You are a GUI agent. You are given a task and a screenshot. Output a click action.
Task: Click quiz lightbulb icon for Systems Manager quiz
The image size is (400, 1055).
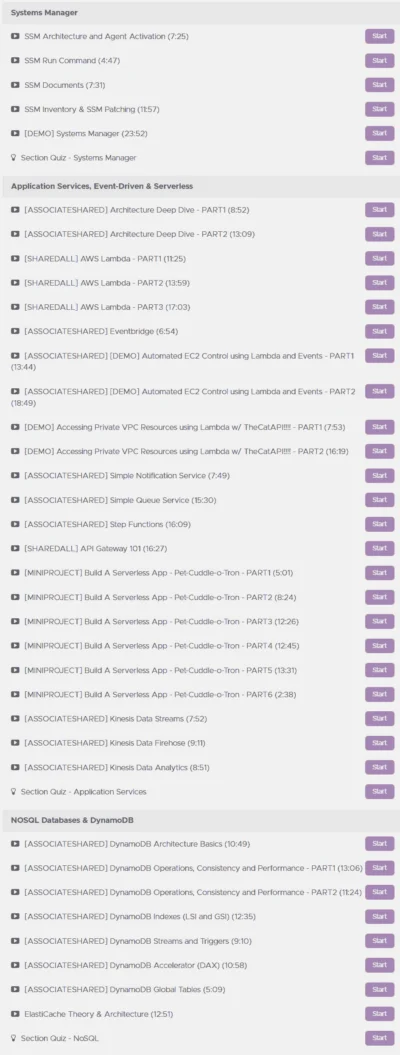point(13,157)
